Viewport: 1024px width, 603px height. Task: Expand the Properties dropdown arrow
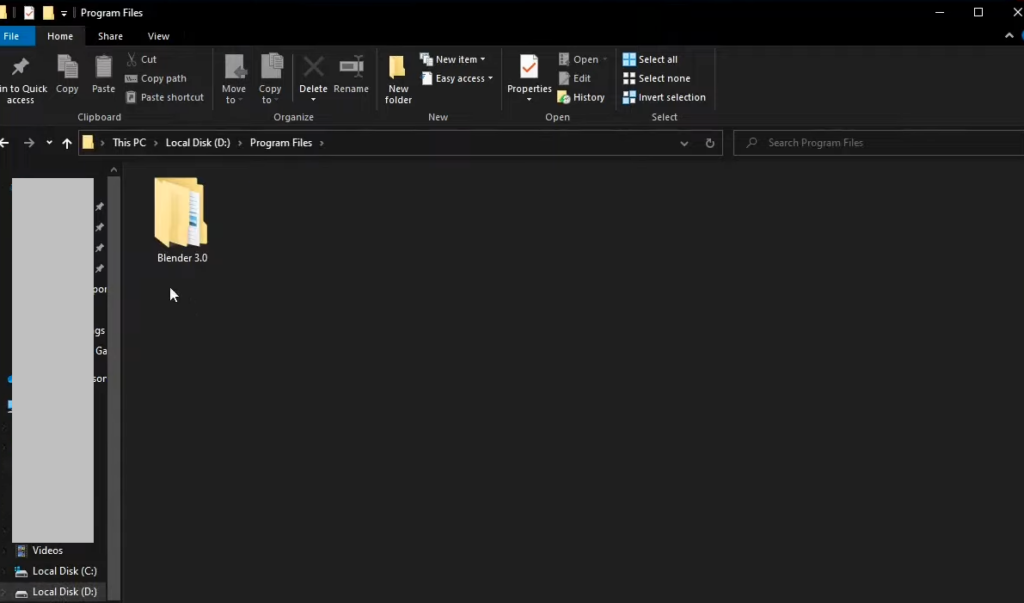529,100
